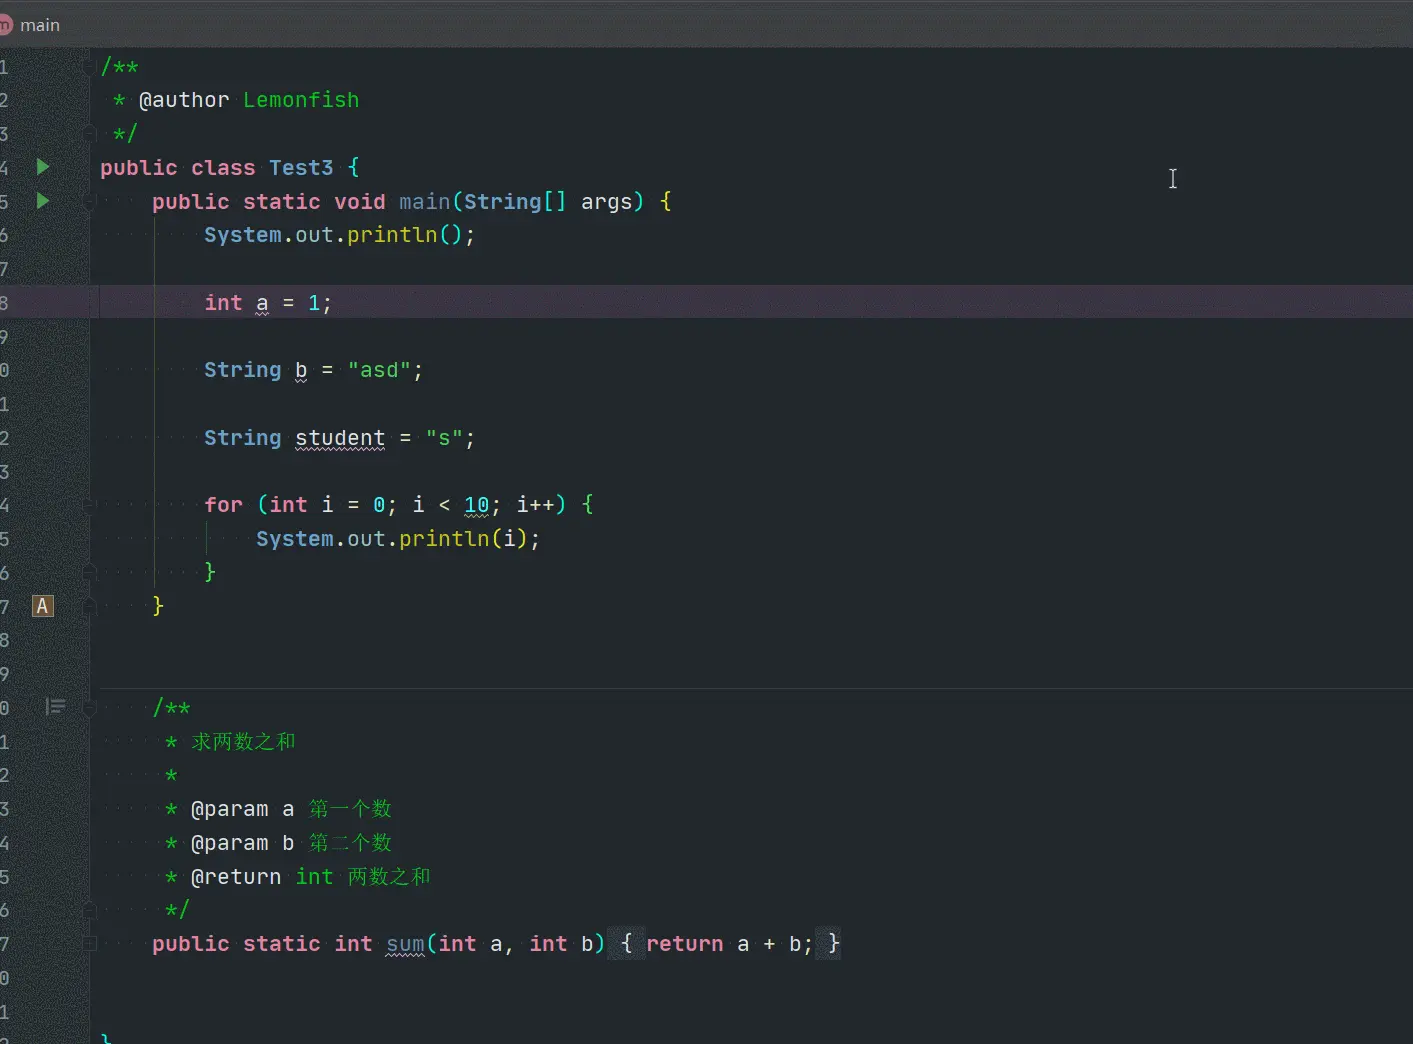The image size is (1413, 1044).
Task: Run main method from gutter arrow
Action: pyautogui.click(x=43, y=201)
